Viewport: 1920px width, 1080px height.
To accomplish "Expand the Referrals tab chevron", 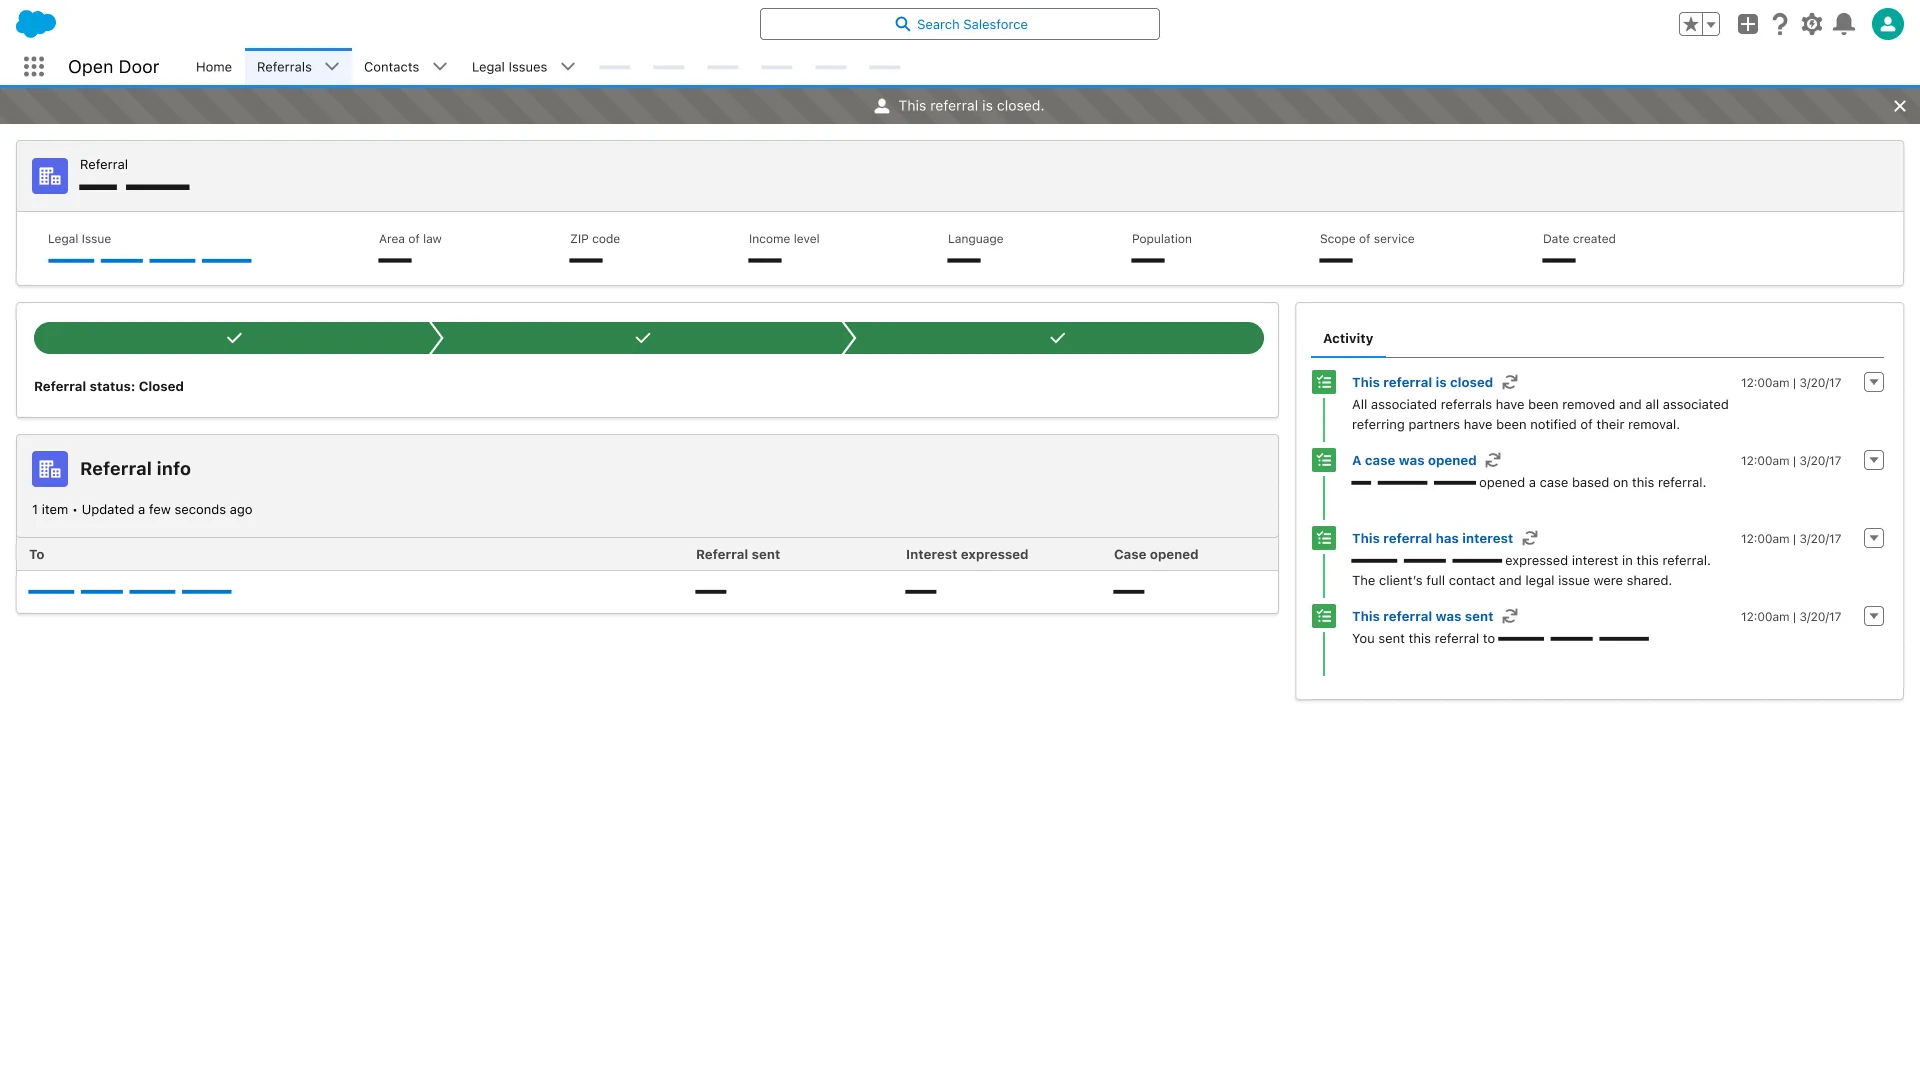I will click(332, 67).
